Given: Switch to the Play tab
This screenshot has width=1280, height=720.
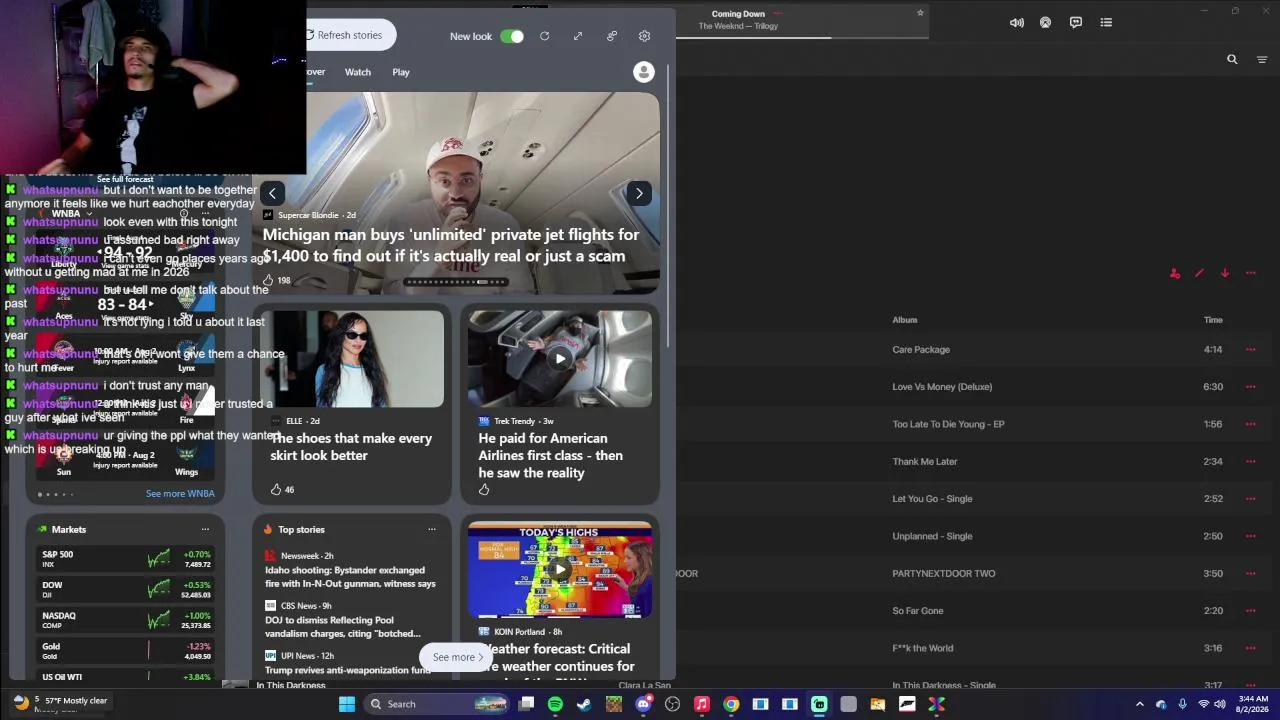Looking at the screenshot, I should 401,72.
